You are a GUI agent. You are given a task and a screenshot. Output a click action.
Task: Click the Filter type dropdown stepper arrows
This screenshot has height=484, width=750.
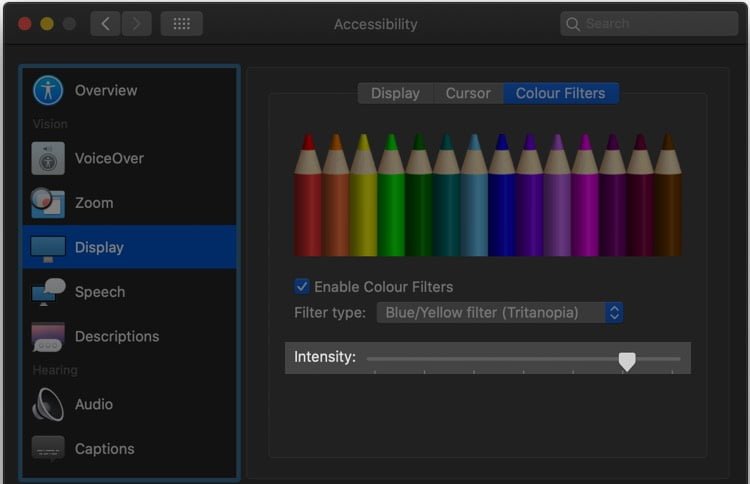[x=614, y=313]
